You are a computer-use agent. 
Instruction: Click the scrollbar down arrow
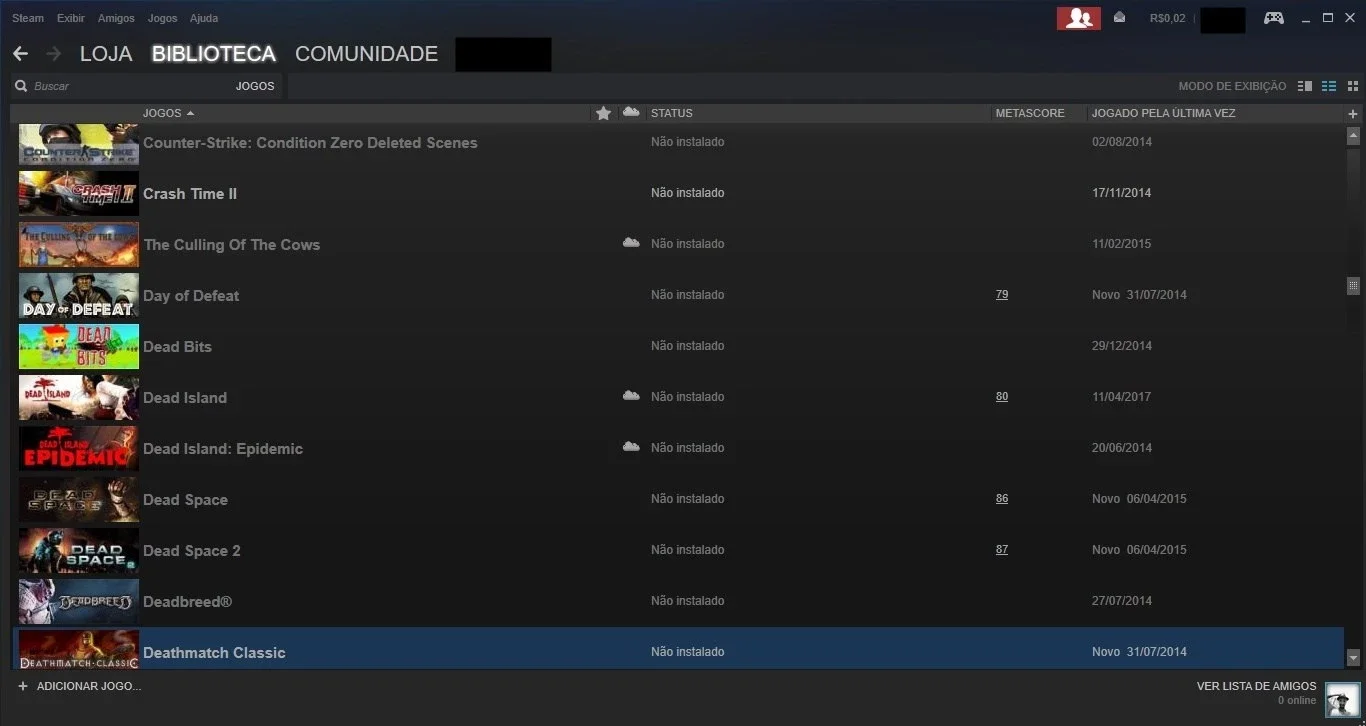(1354, 658)
